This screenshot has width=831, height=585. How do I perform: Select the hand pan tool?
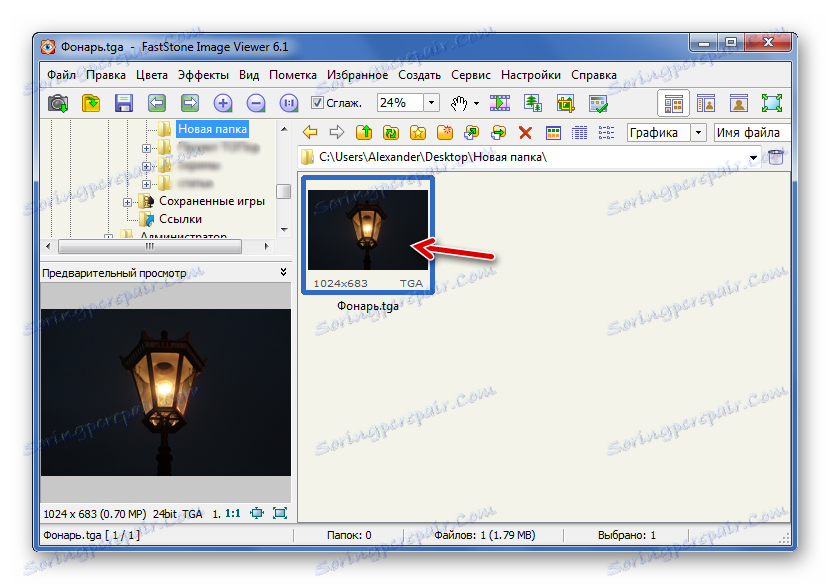[458, 103]
